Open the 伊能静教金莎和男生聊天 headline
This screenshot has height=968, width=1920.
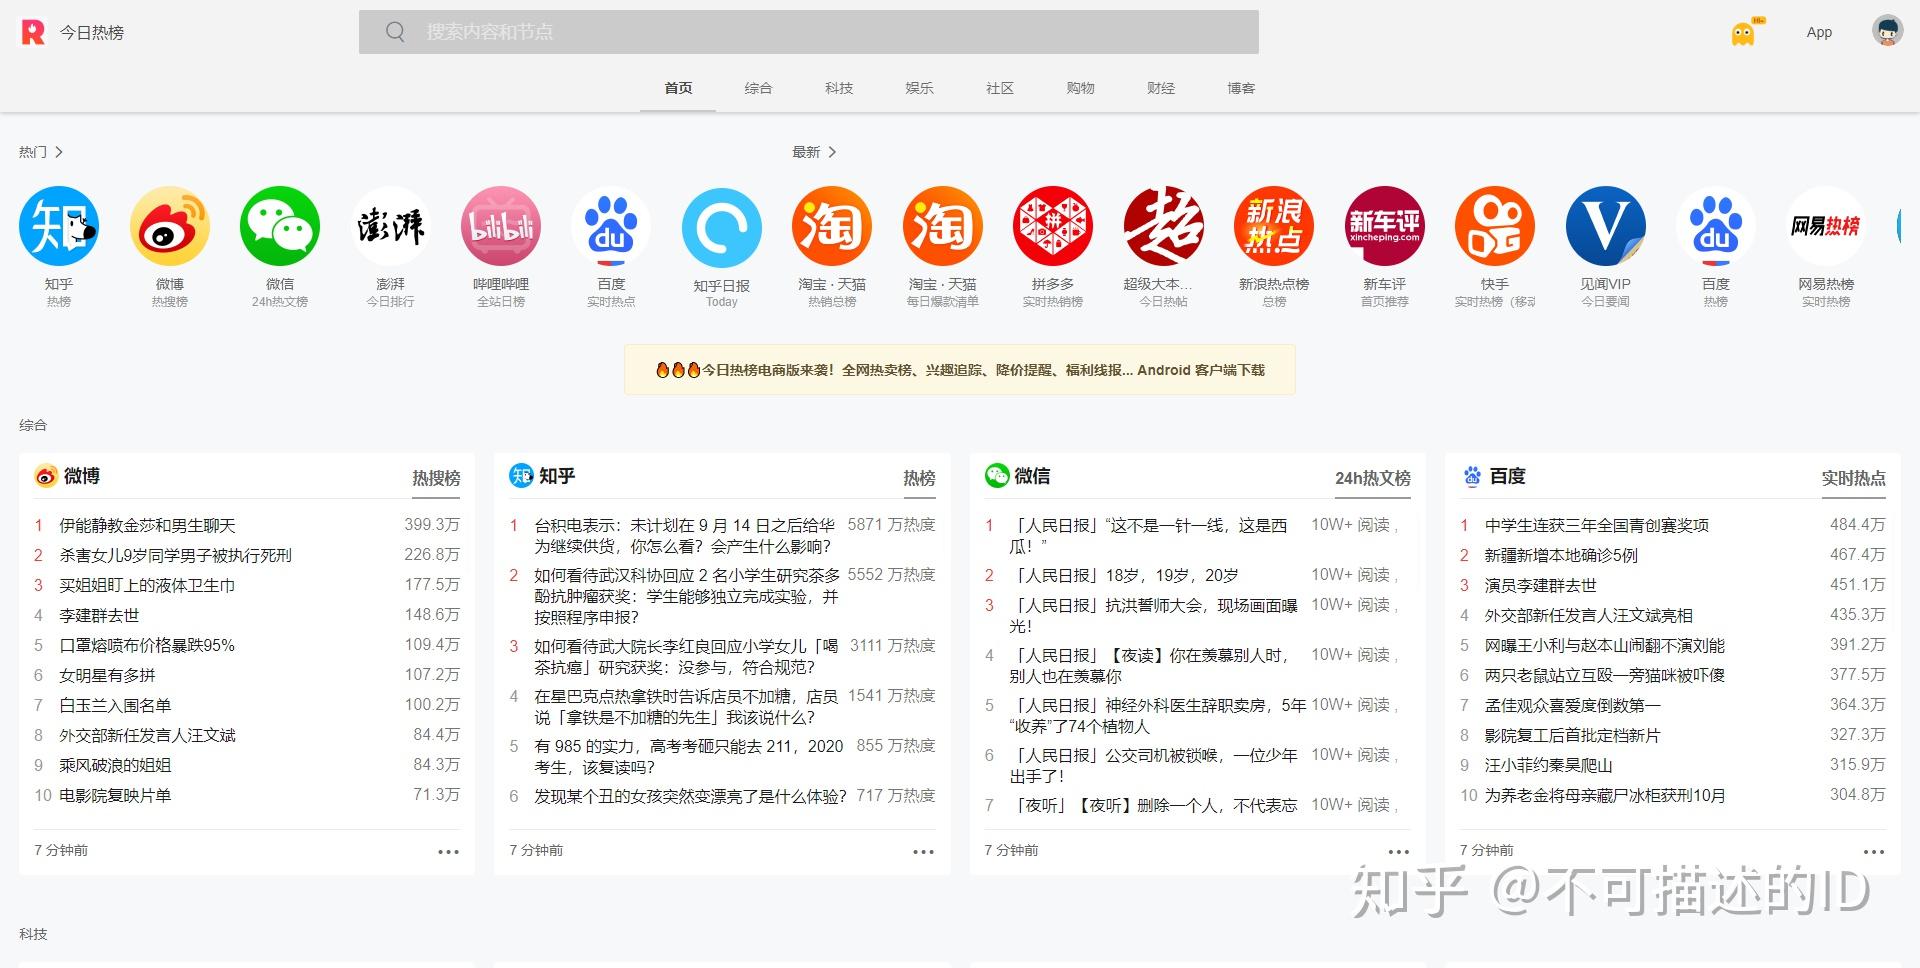click(147, 525)
